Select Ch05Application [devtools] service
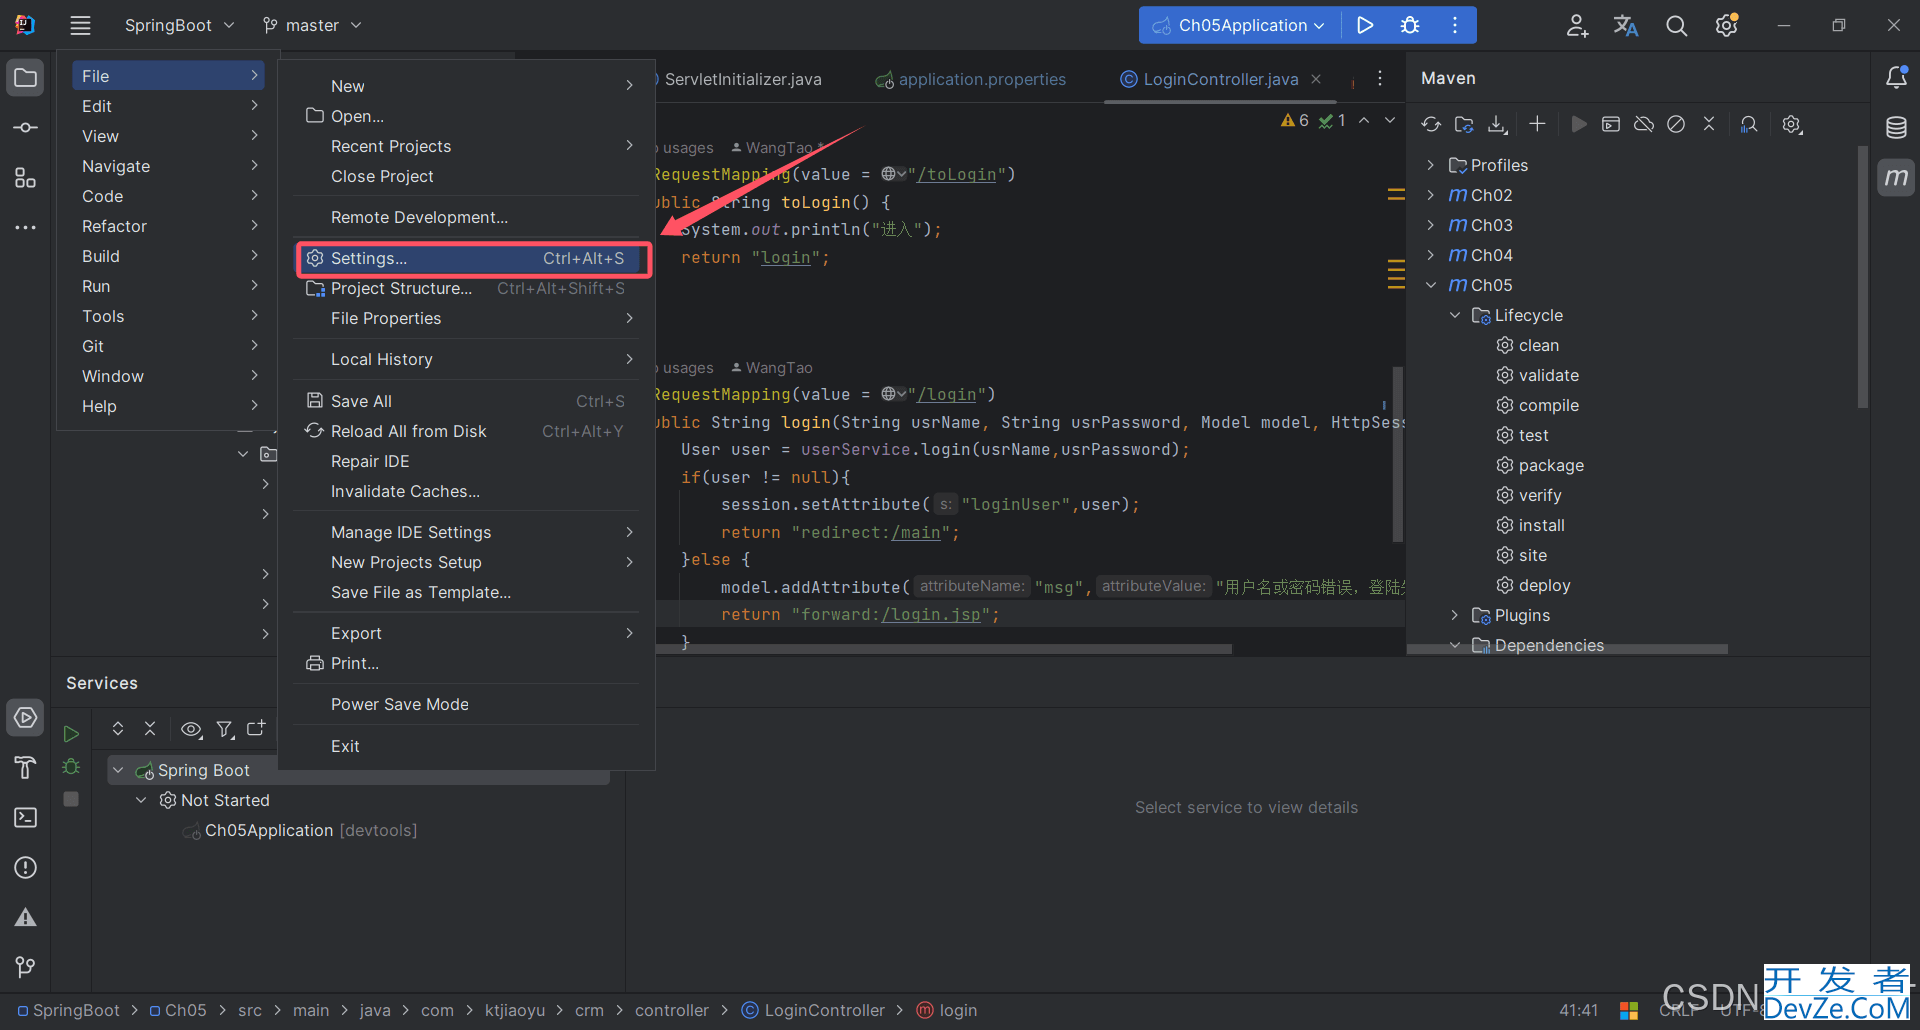The height and width of the screenshot is (1030, 1920). pyautogui.click(x=300, y=830)
